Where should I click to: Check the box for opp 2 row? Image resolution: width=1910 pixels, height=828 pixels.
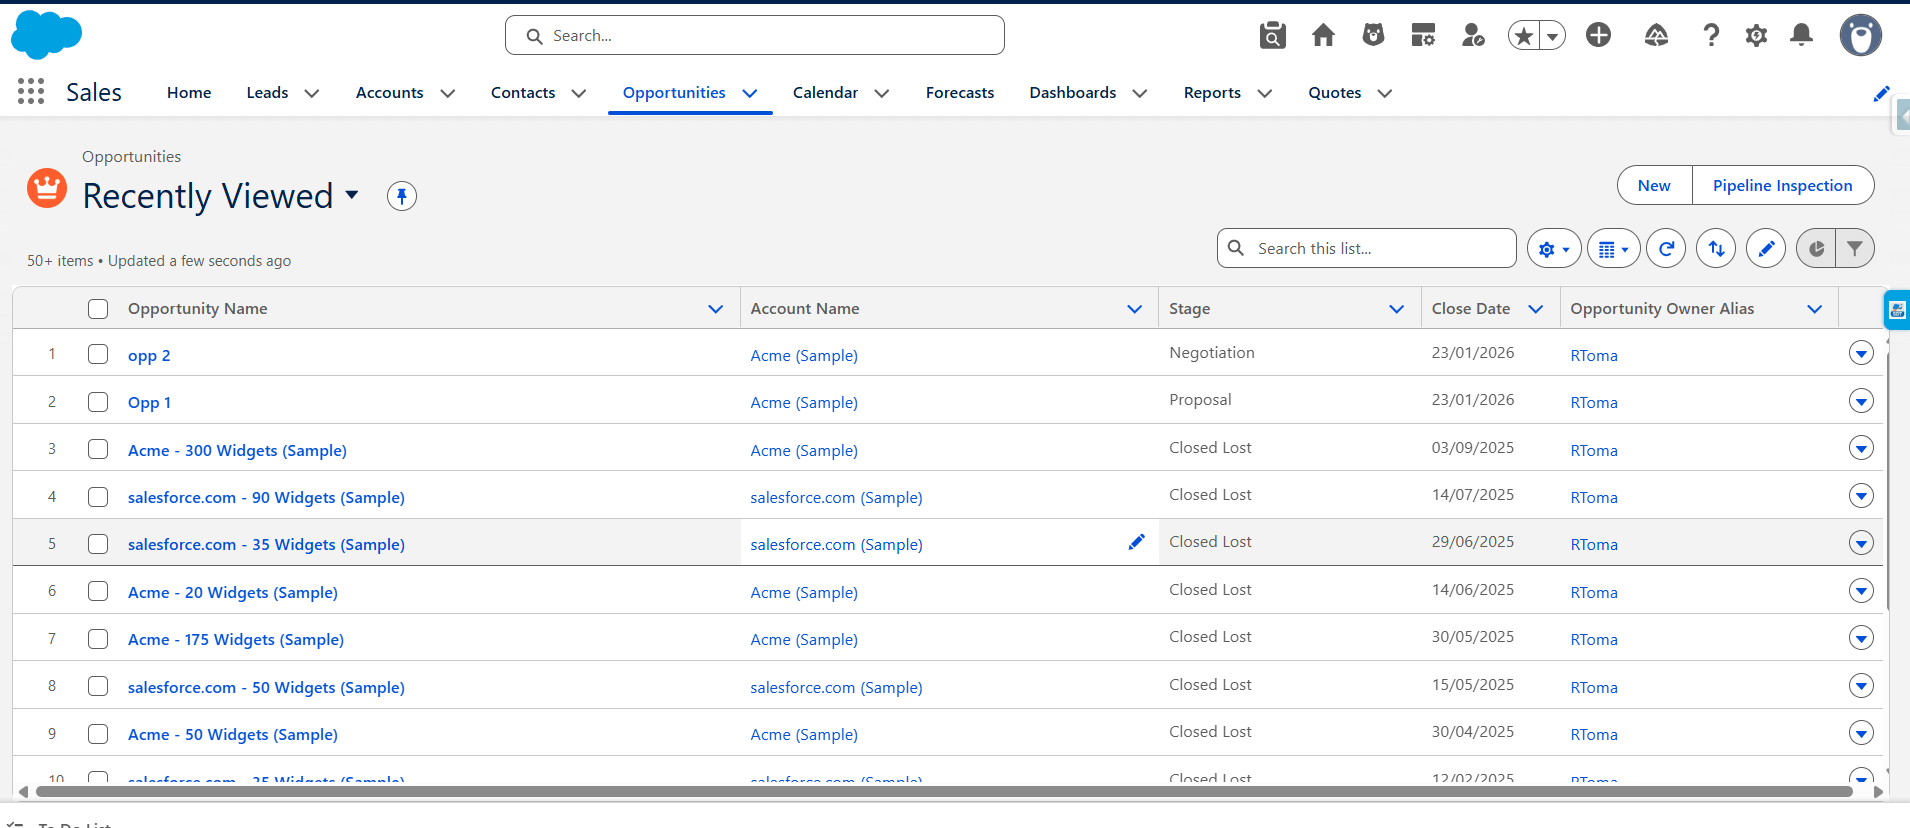(x=98, y=354)
